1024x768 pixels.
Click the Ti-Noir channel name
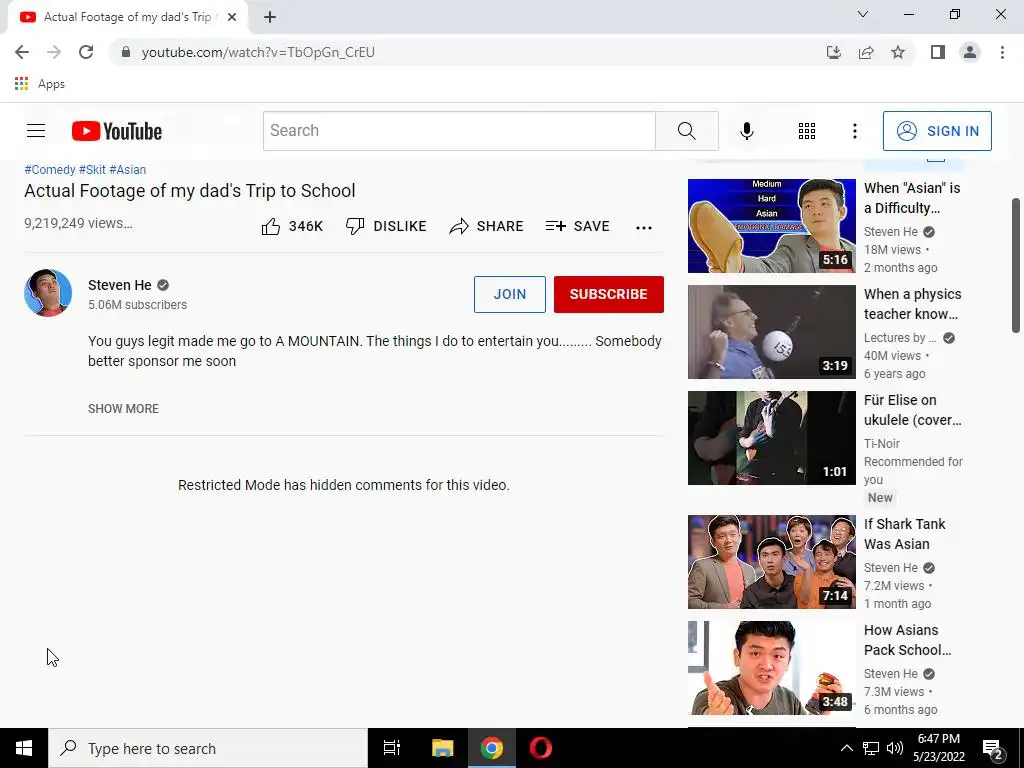click(x=882, y=444)
